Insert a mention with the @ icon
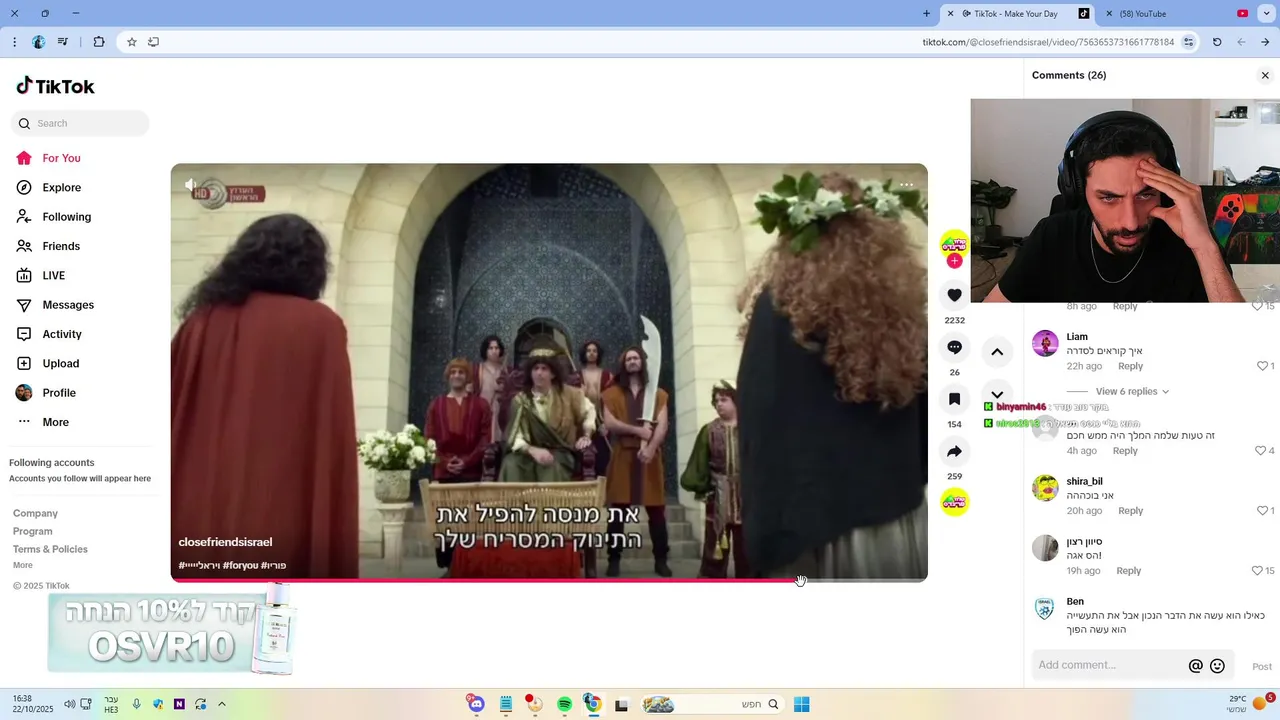This screenshot has width=1280, height=720. [1195, 666]
